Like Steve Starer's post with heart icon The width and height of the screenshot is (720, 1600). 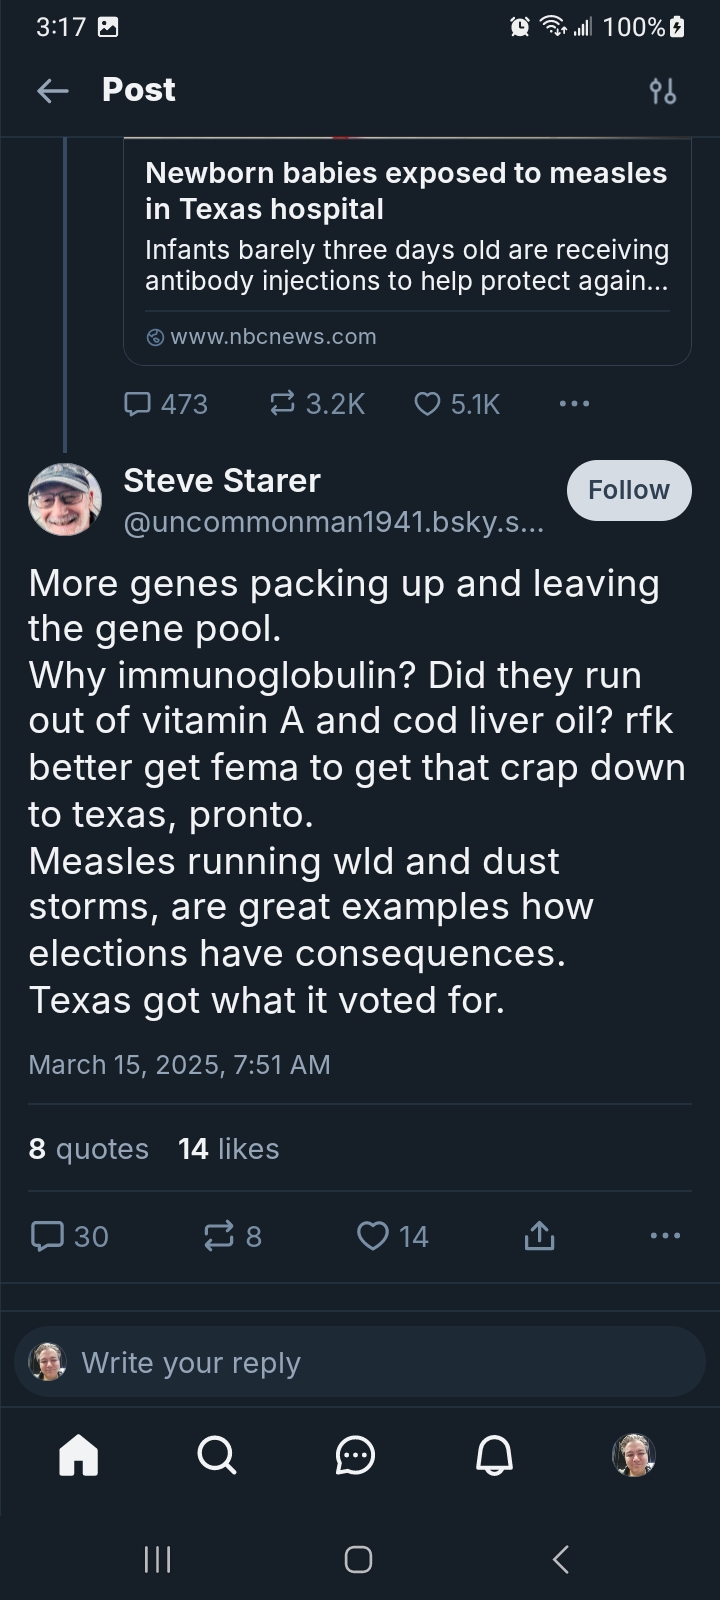pos(372,1237)
